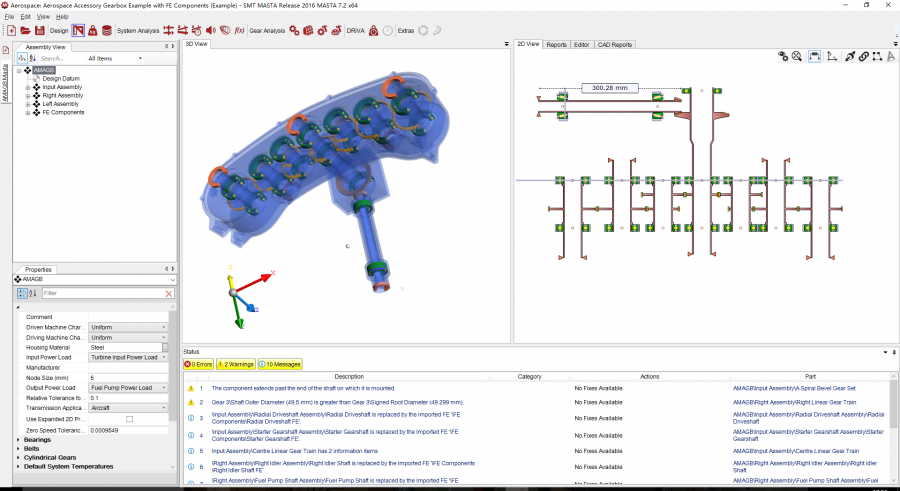
Task: Open the Right Linear Gear Train part link
Action: point(794,403)
